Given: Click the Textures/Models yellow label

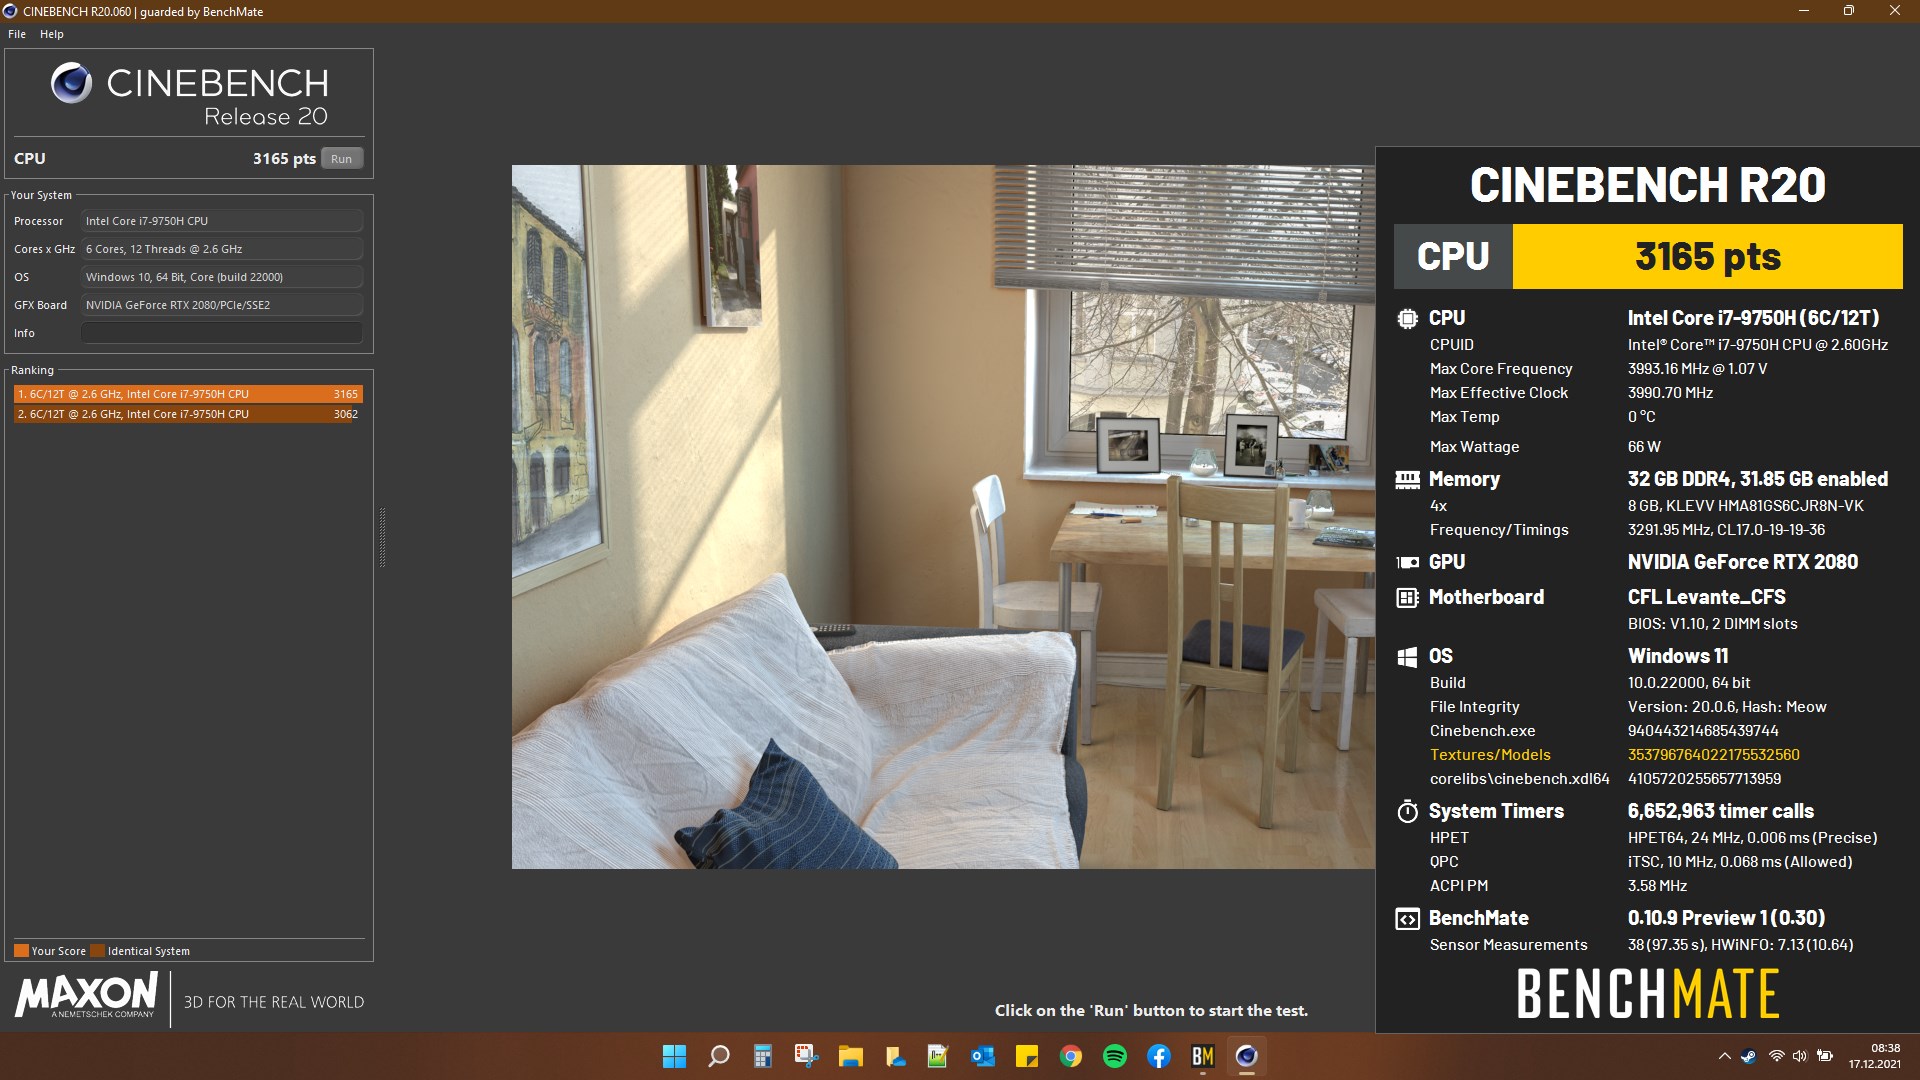Looking at the screenshot, I should (x=1490, y=755).
